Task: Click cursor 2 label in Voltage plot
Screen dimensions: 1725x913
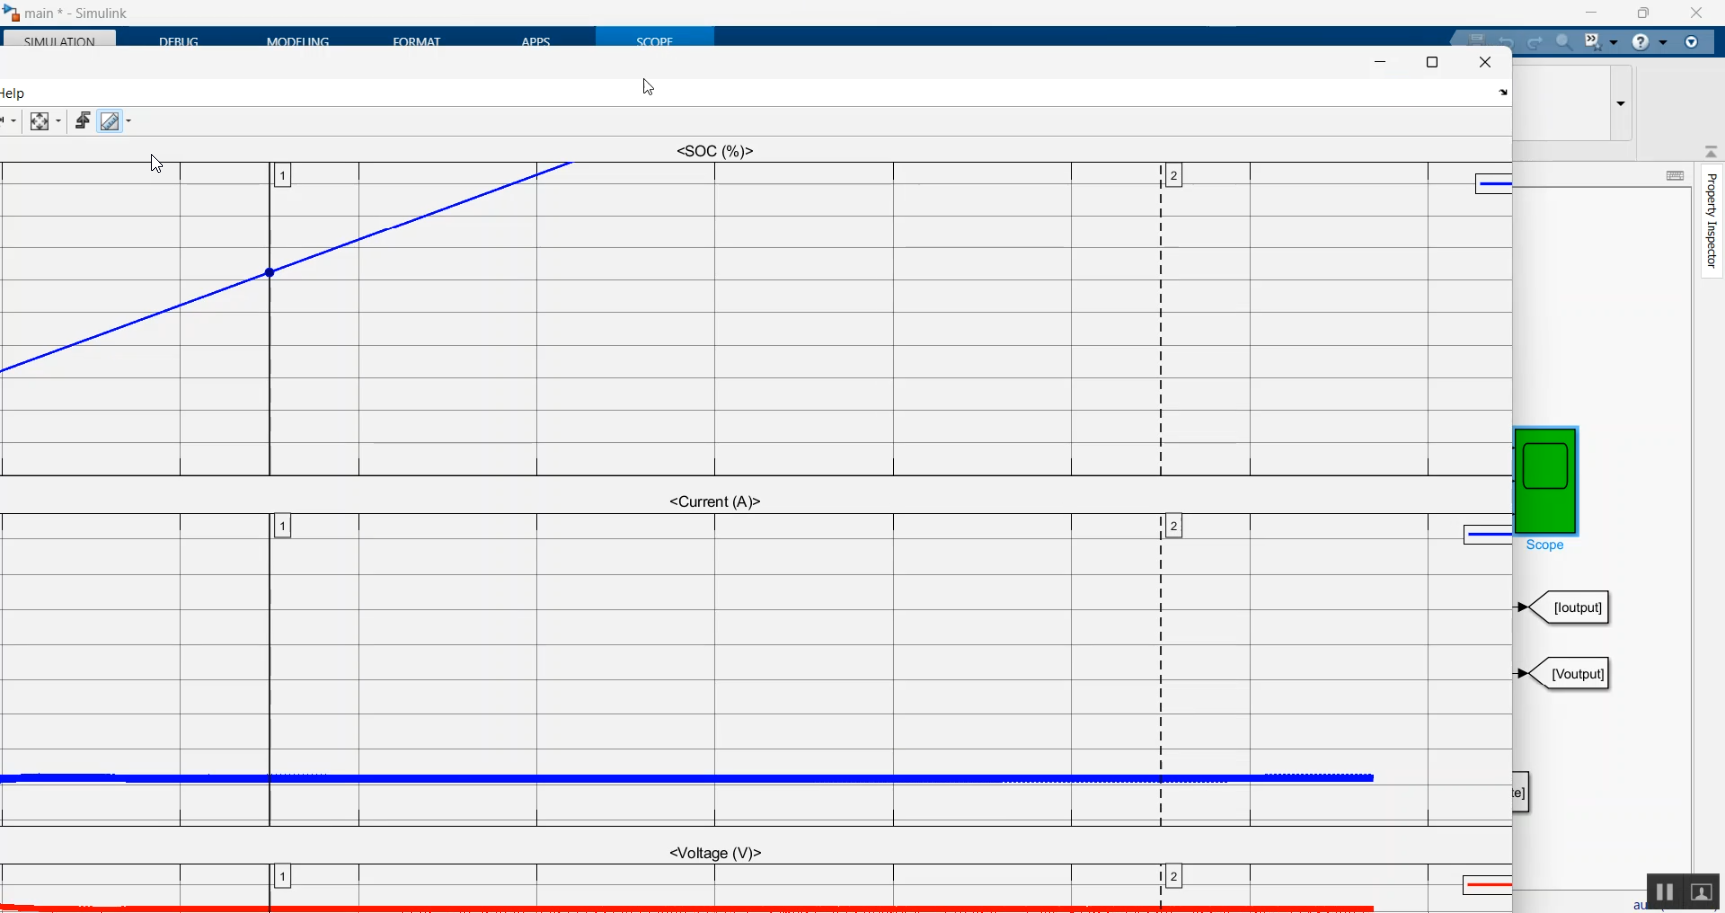Action: pos(1174,877)
